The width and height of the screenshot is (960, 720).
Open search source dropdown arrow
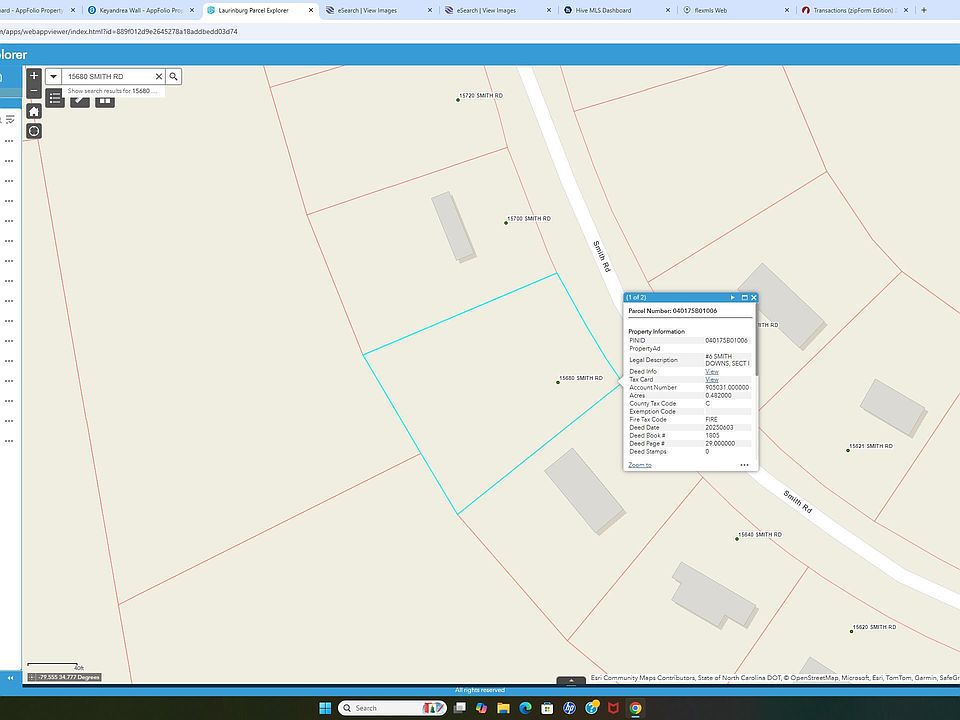click(x=53, y=76)
